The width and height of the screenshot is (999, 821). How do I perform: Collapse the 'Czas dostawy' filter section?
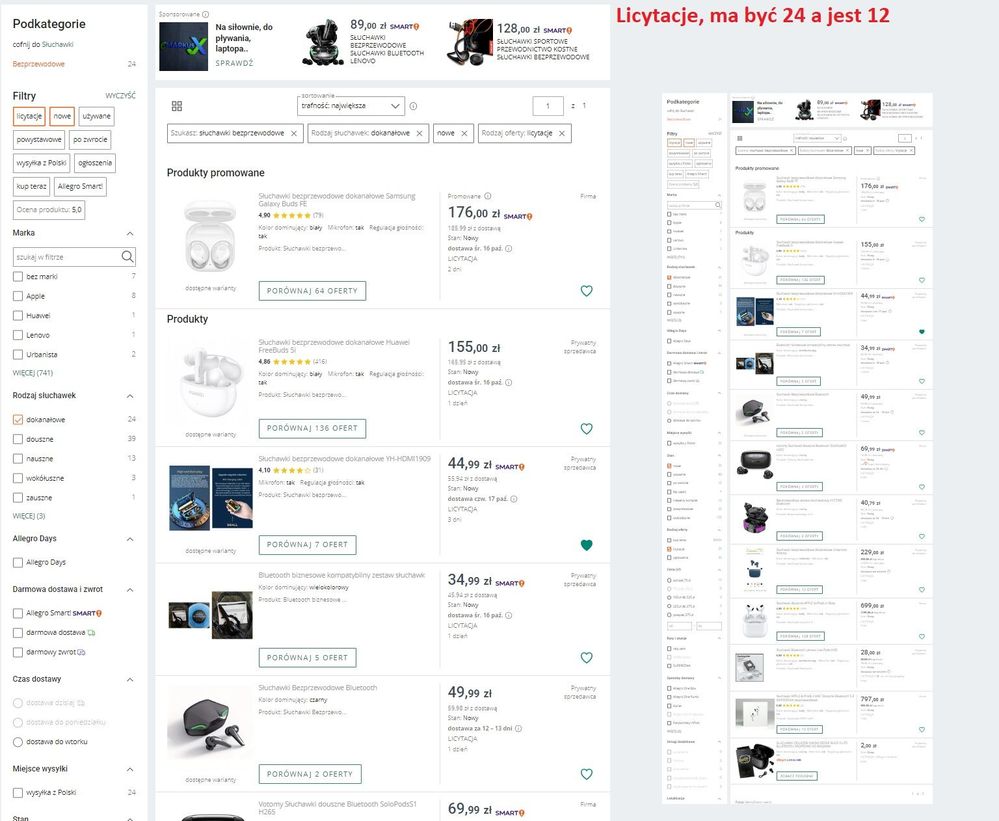click(x=130, y=680)
